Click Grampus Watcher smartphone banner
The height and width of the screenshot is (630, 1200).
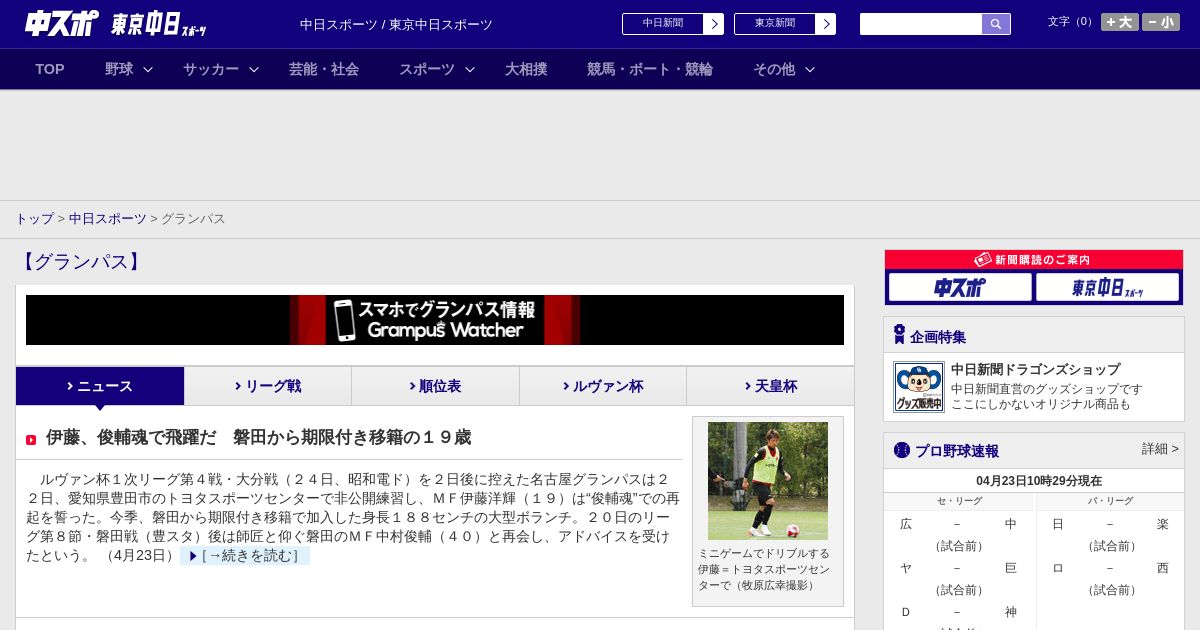point(435,320)
